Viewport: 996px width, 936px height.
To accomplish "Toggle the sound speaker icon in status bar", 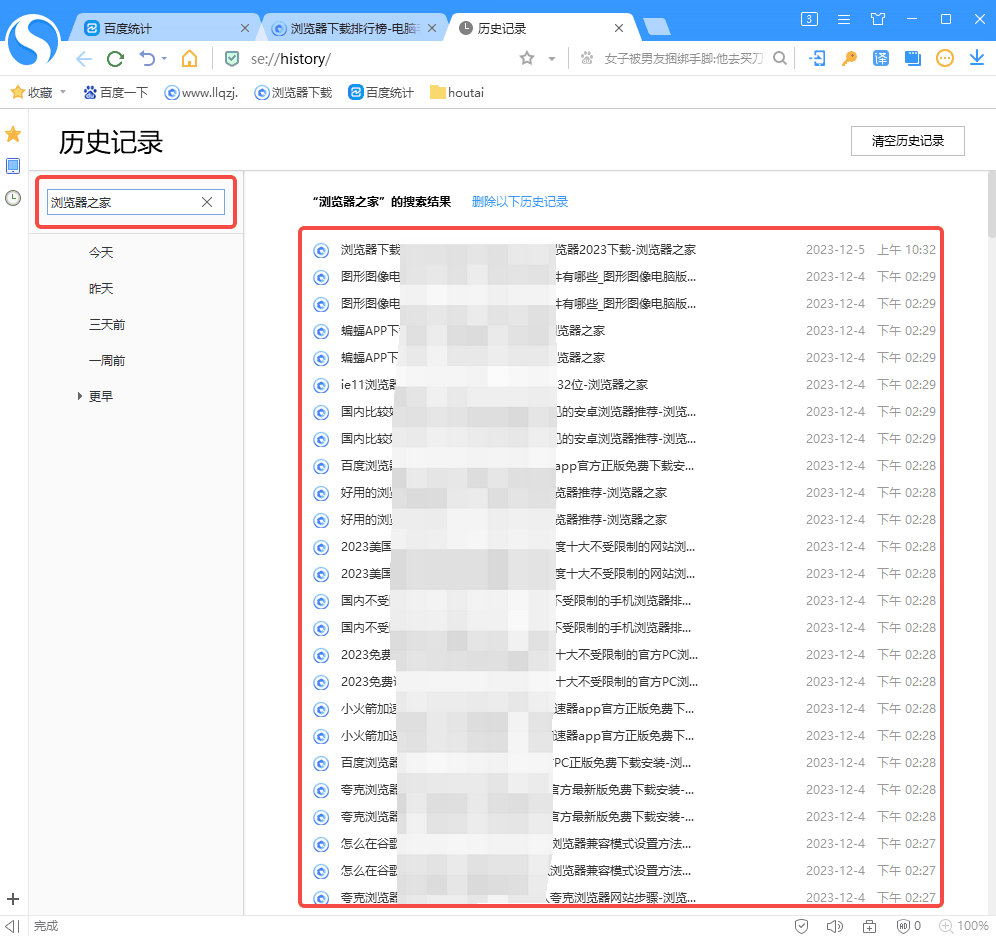I will [834, 926].
